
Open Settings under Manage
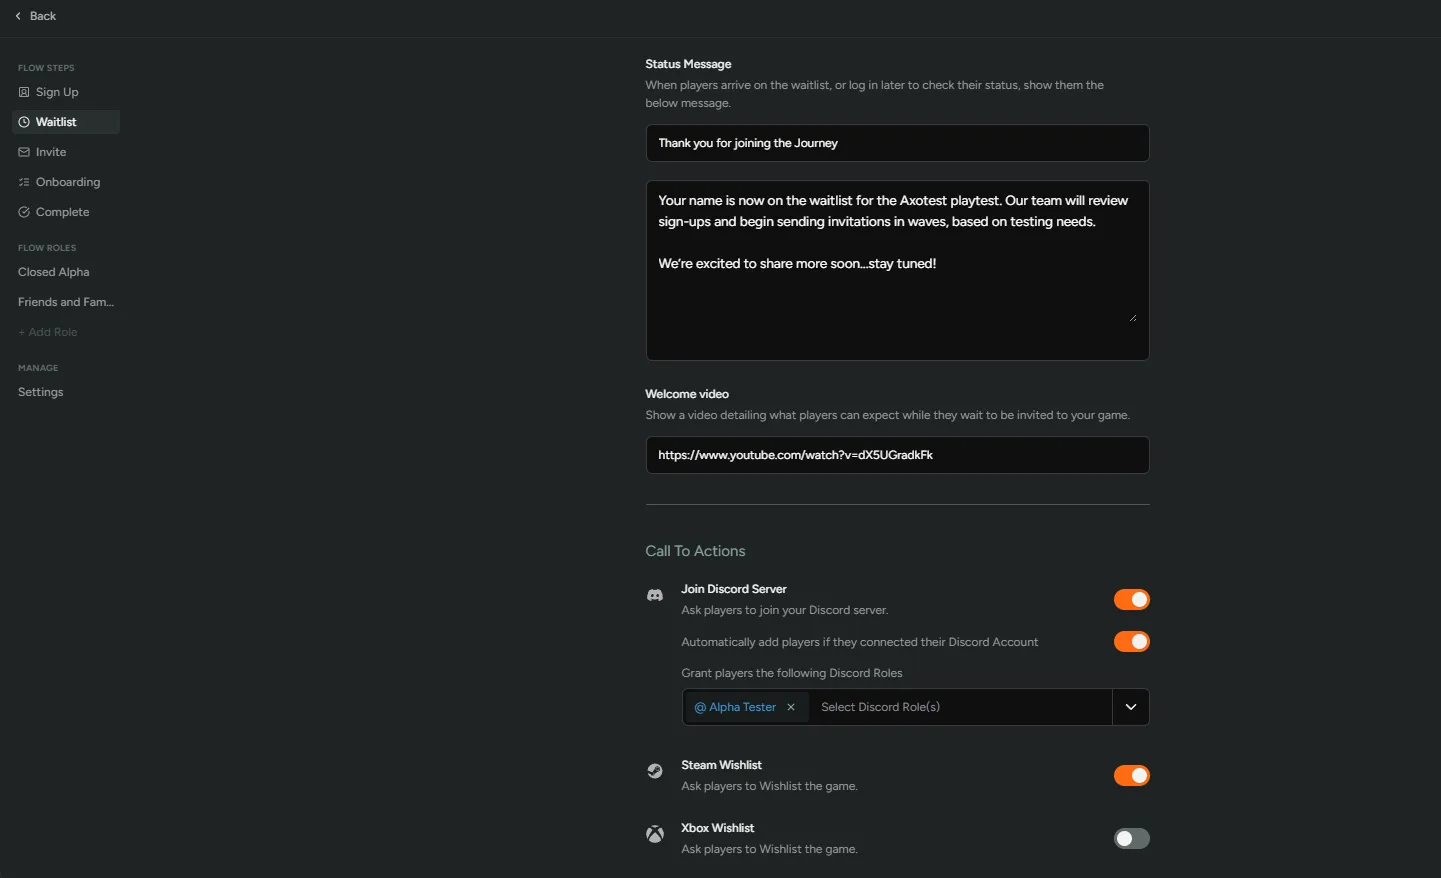[40, 392]
